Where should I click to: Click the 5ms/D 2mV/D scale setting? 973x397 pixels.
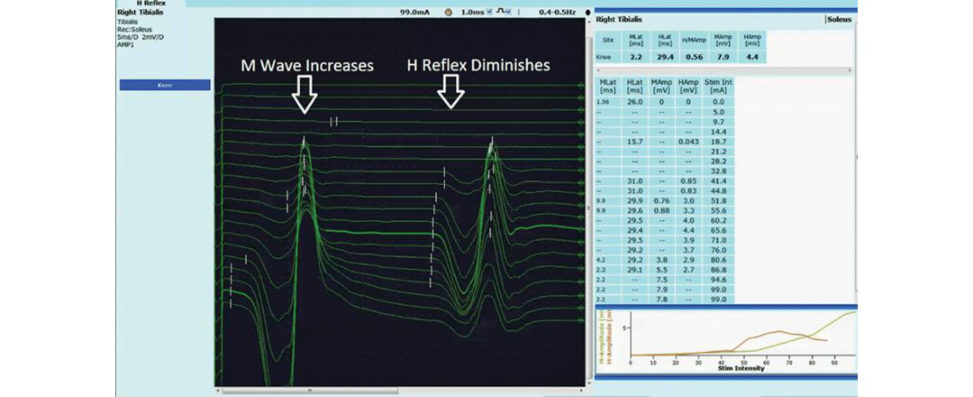point(140,37)
